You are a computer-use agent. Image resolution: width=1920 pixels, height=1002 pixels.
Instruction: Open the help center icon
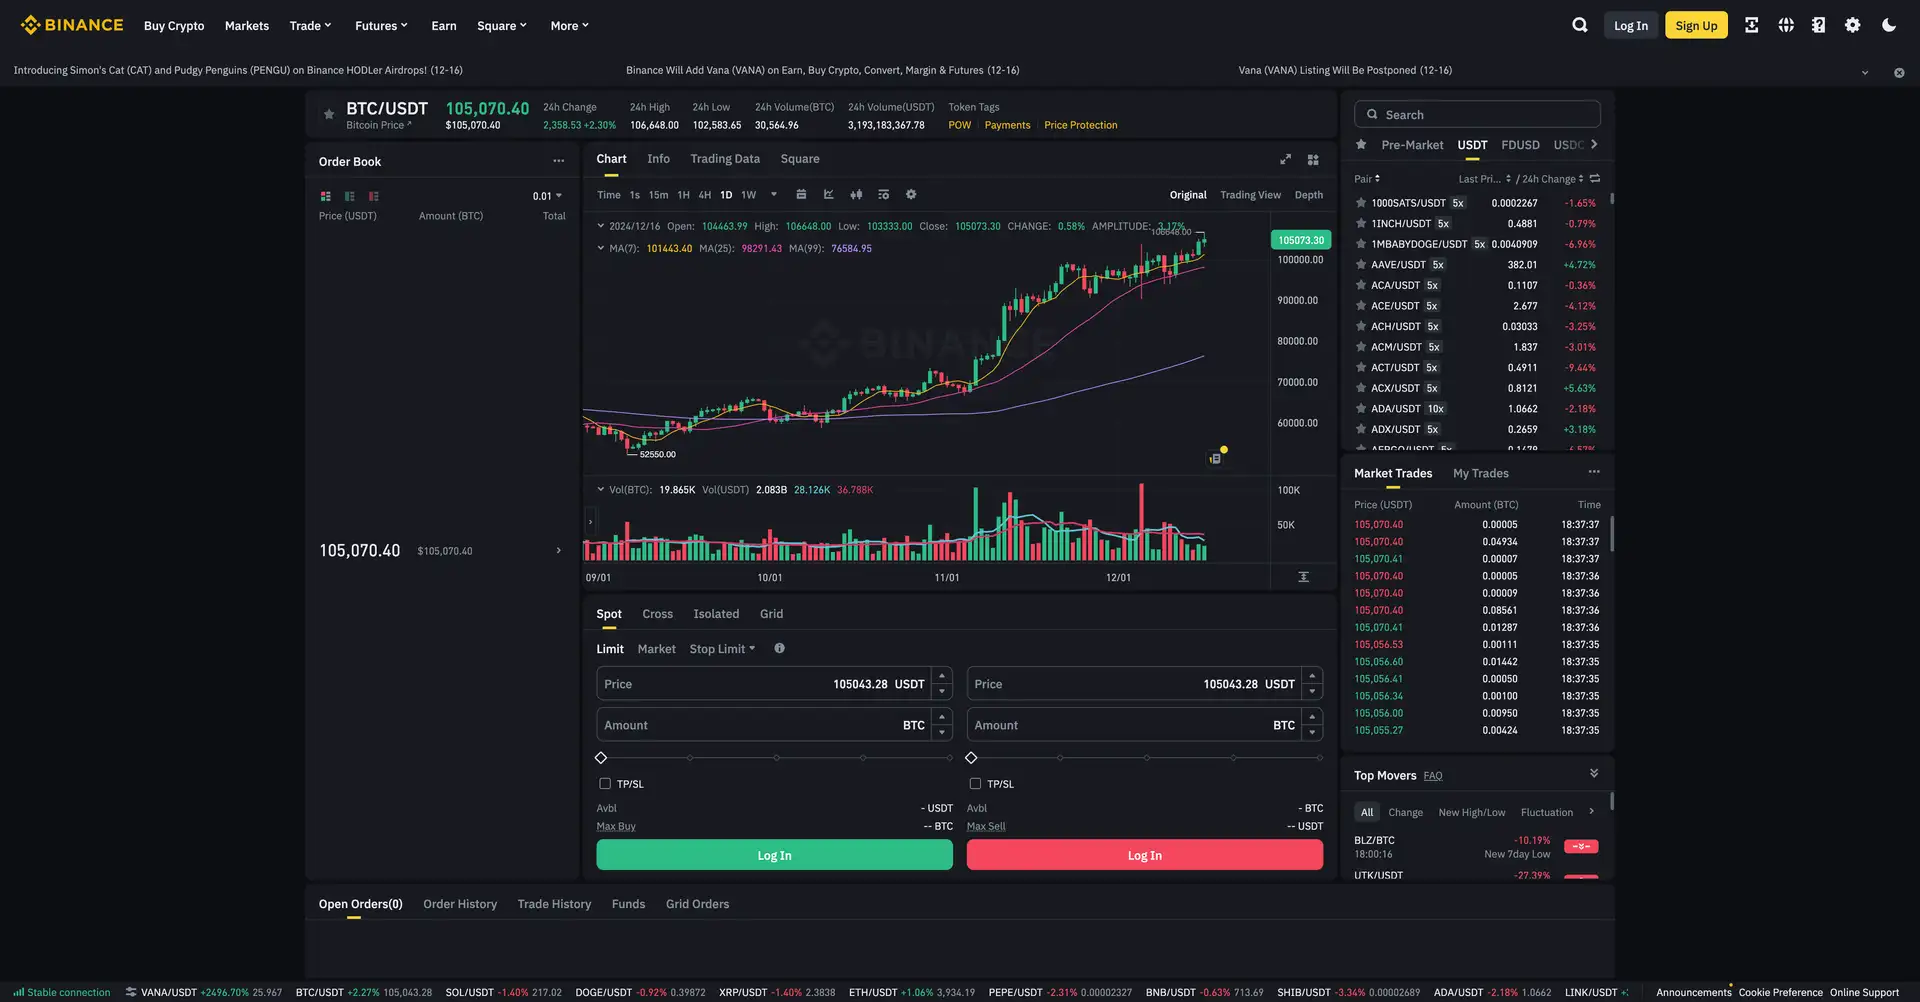[x=1819, y=25]
